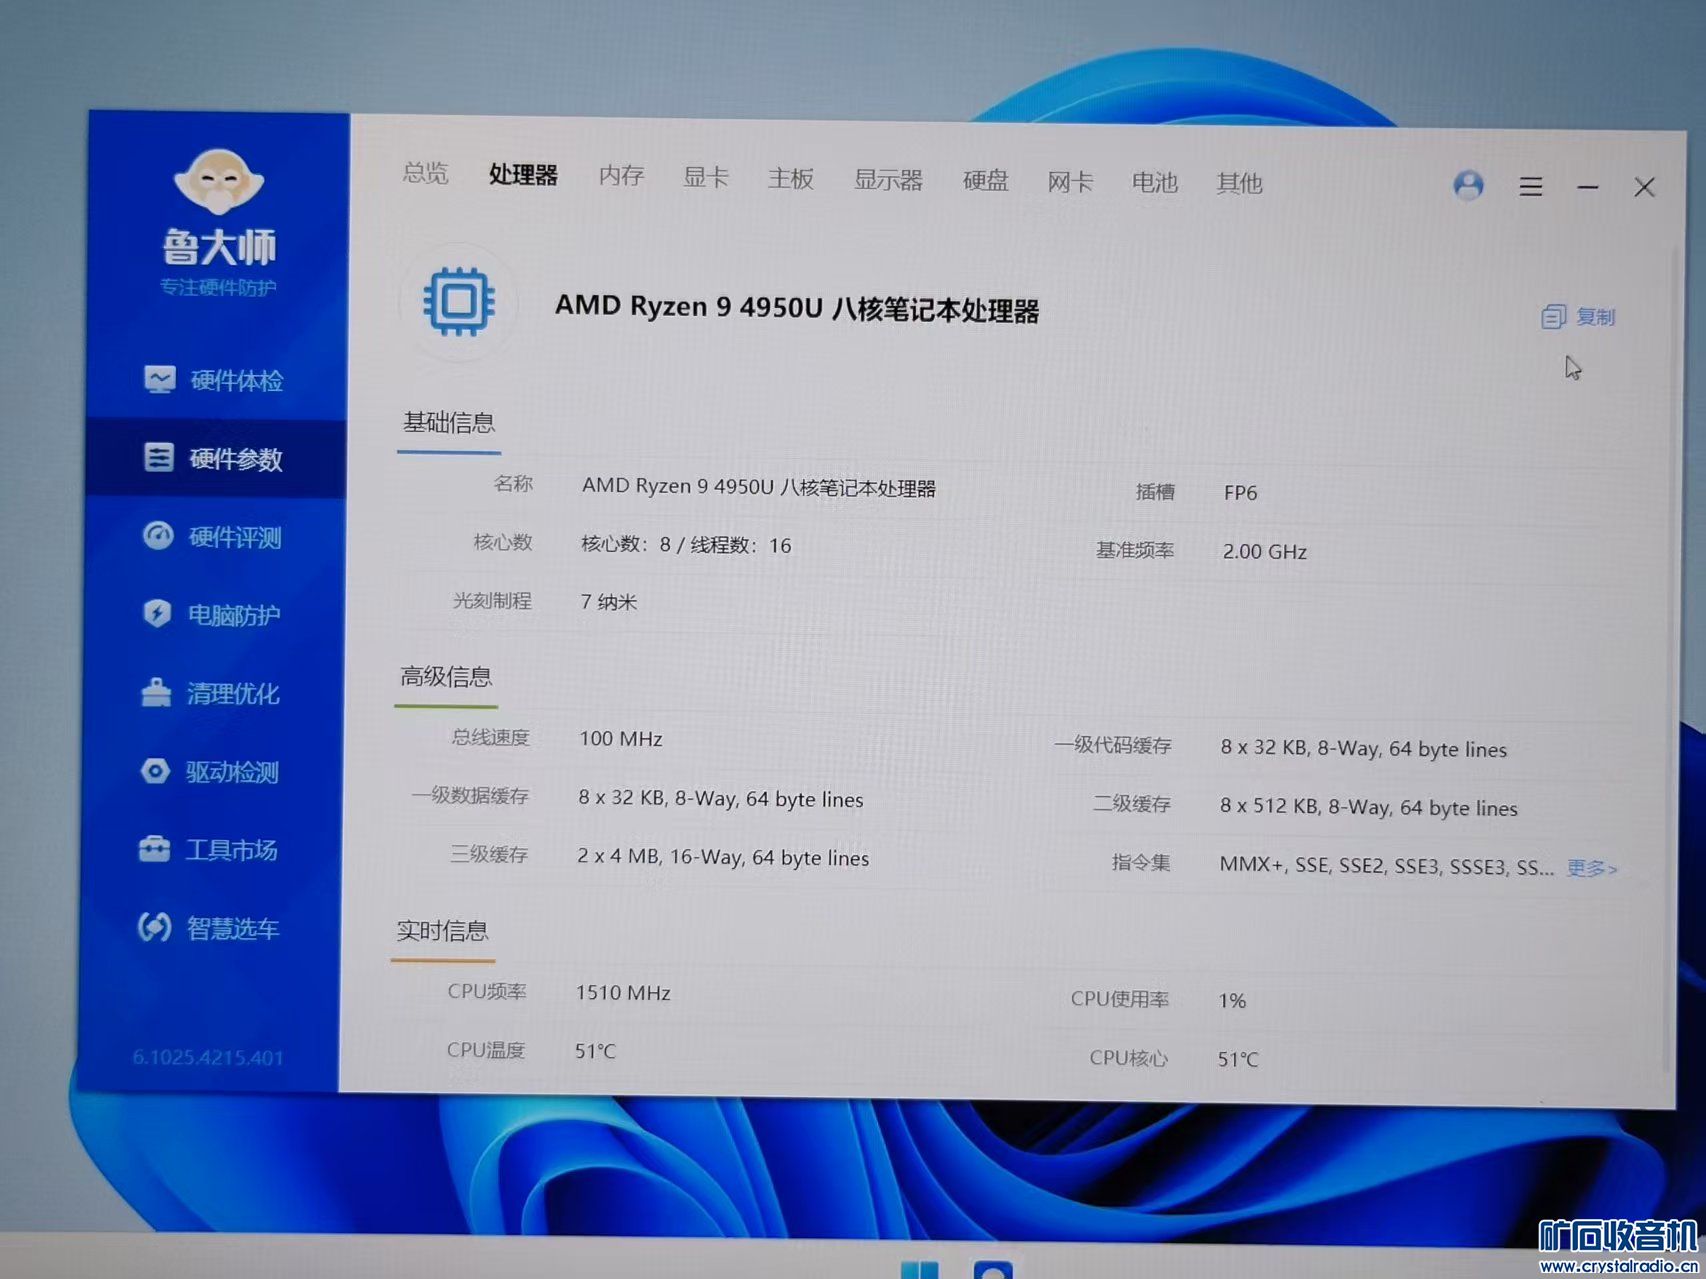
Task: Expand instruction set with 更多 link
Action: coord(1591,868)
